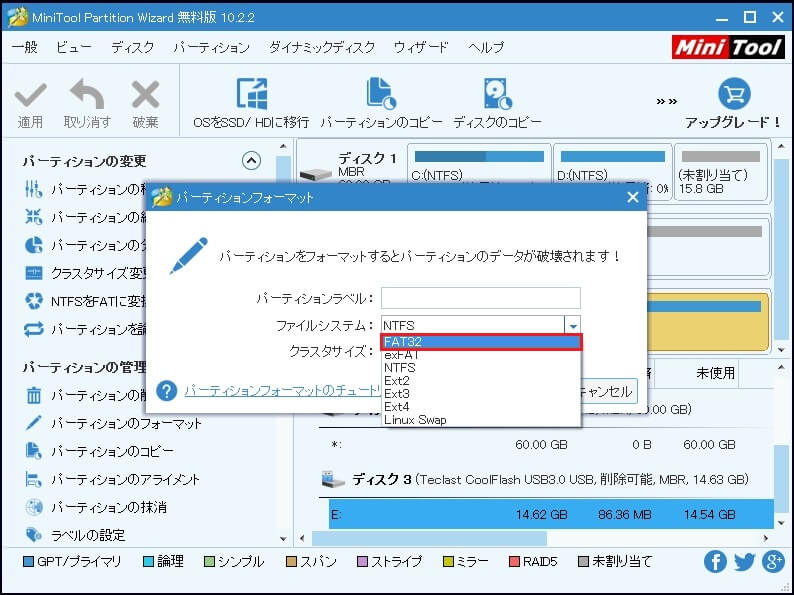Launch the Copy Disk (ディスクのコピー) toolbar icon
This screenshot has width=794, height=595.
pyautogui.click(x=497, y=94)
